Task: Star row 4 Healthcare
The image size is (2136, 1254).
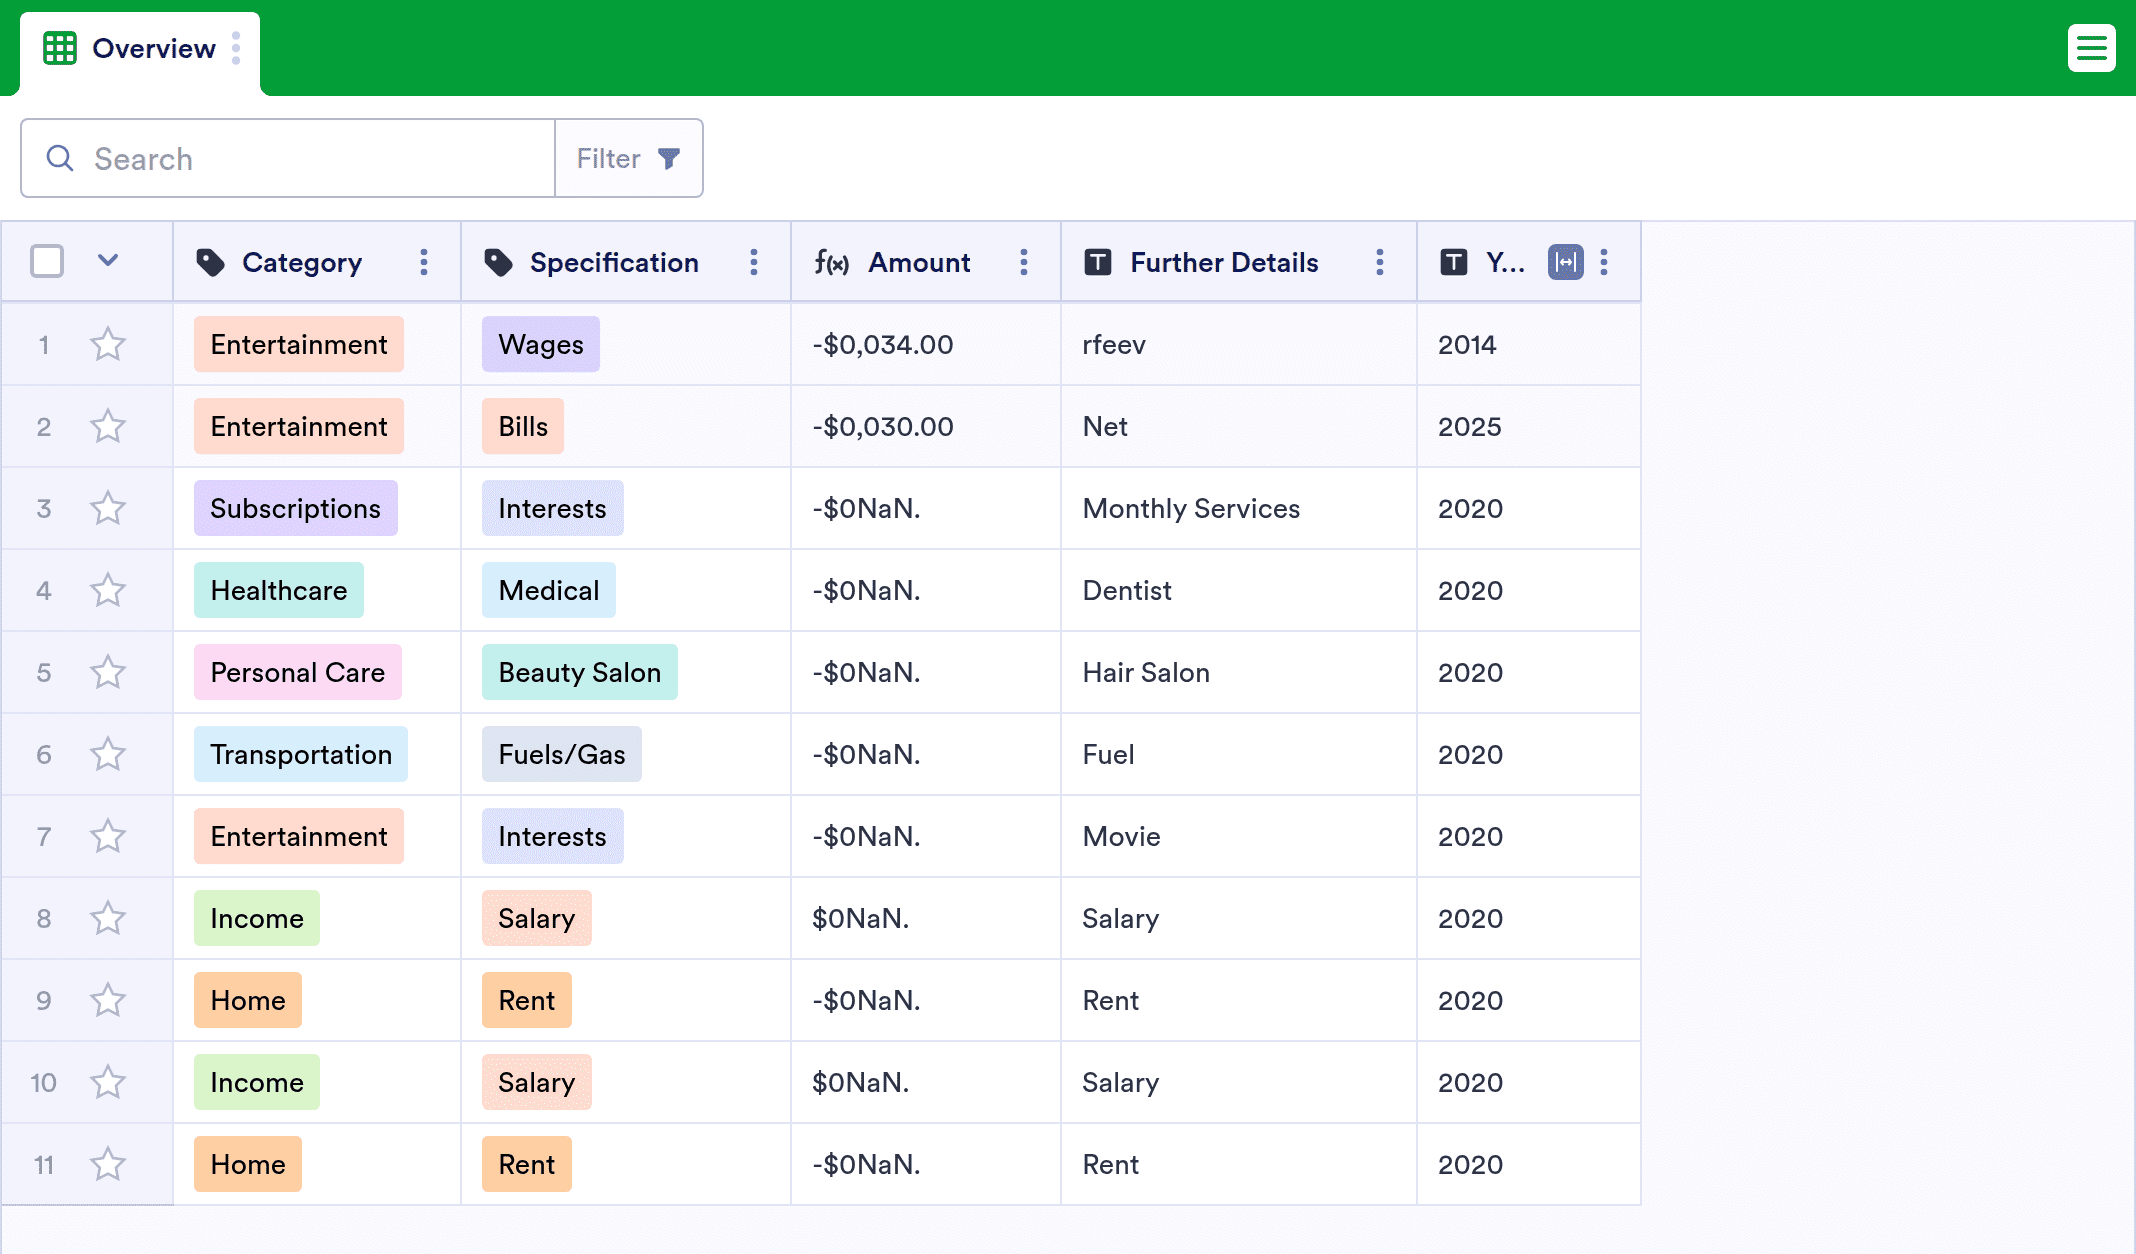Action: (x=108, y=590)
